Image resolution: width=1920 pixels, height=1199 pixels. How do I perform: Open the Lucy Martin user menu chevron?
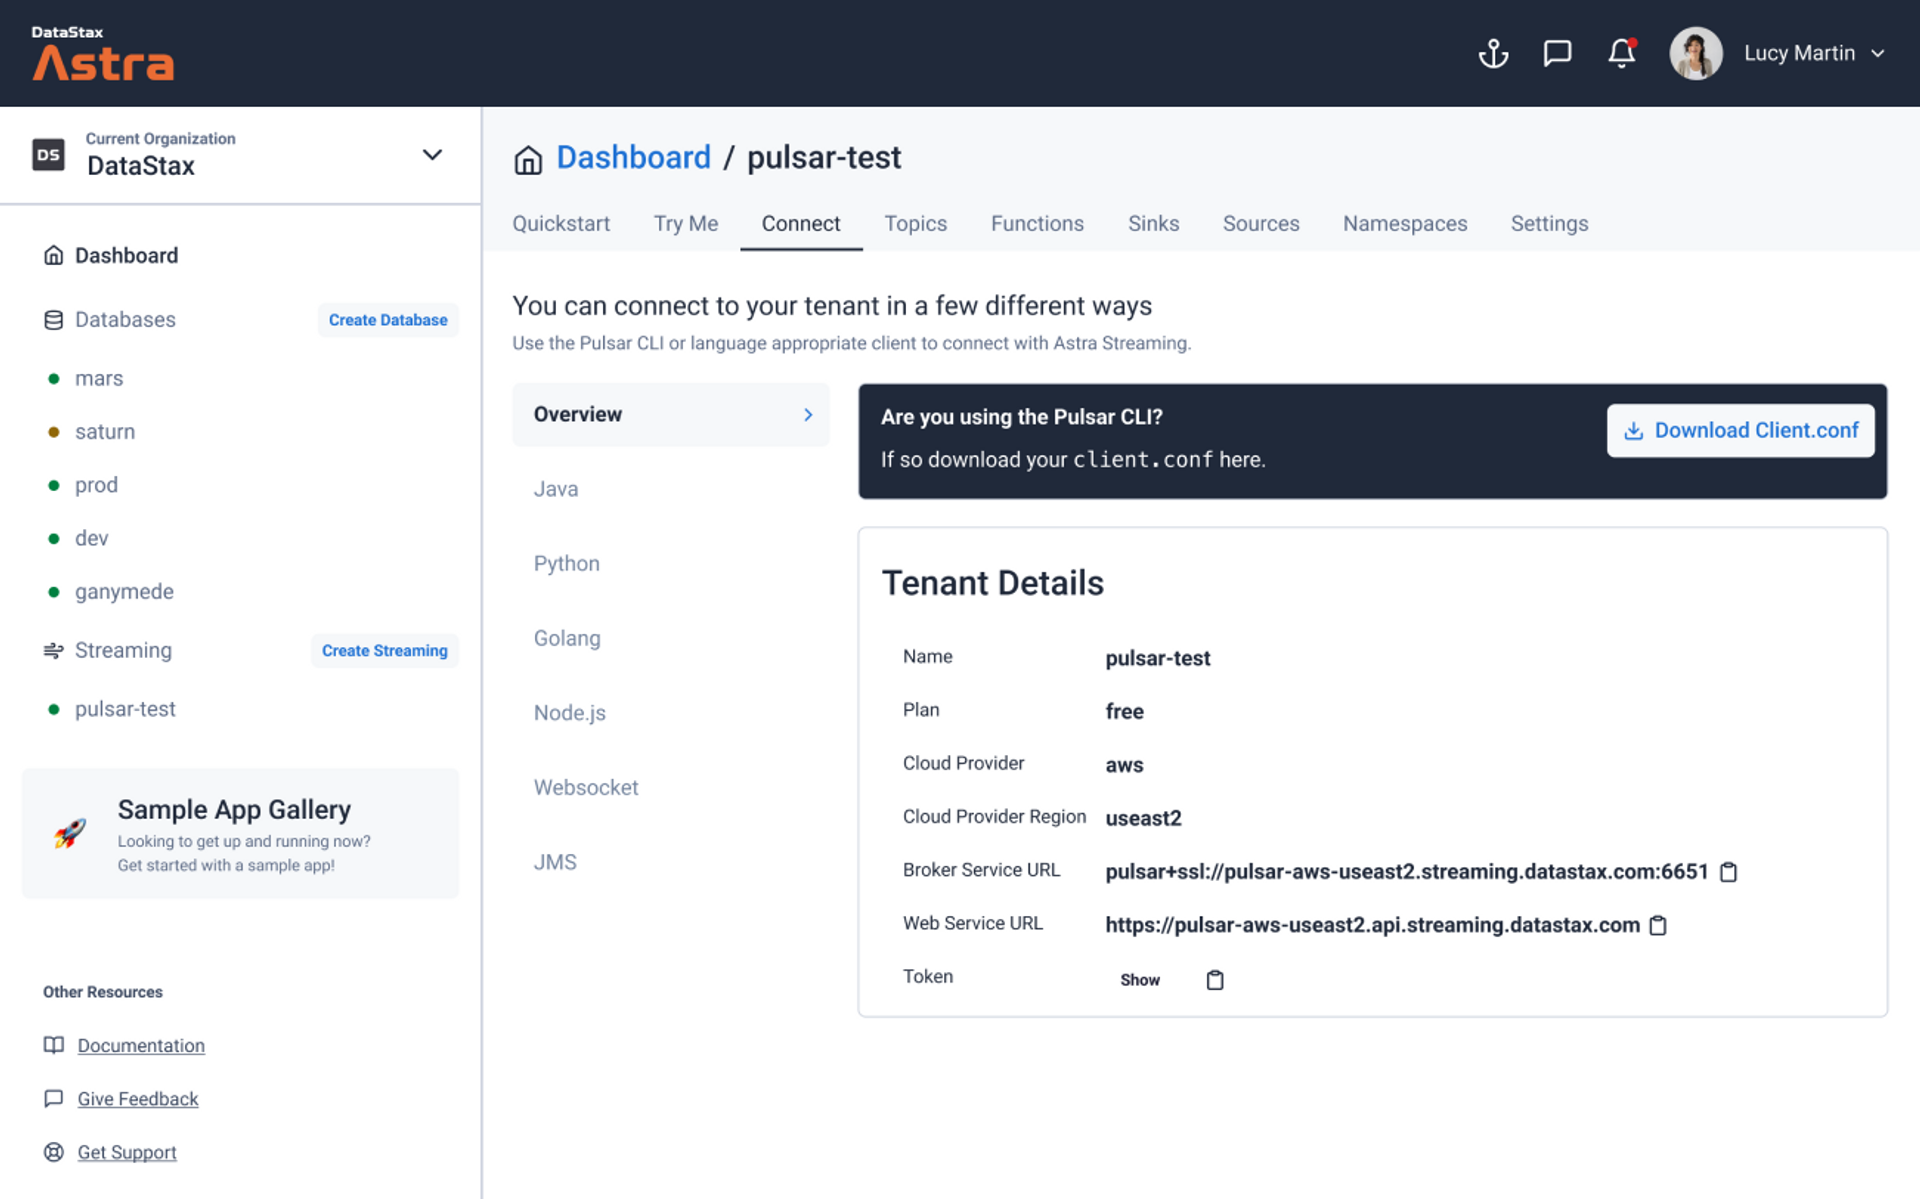(1878, 53)
